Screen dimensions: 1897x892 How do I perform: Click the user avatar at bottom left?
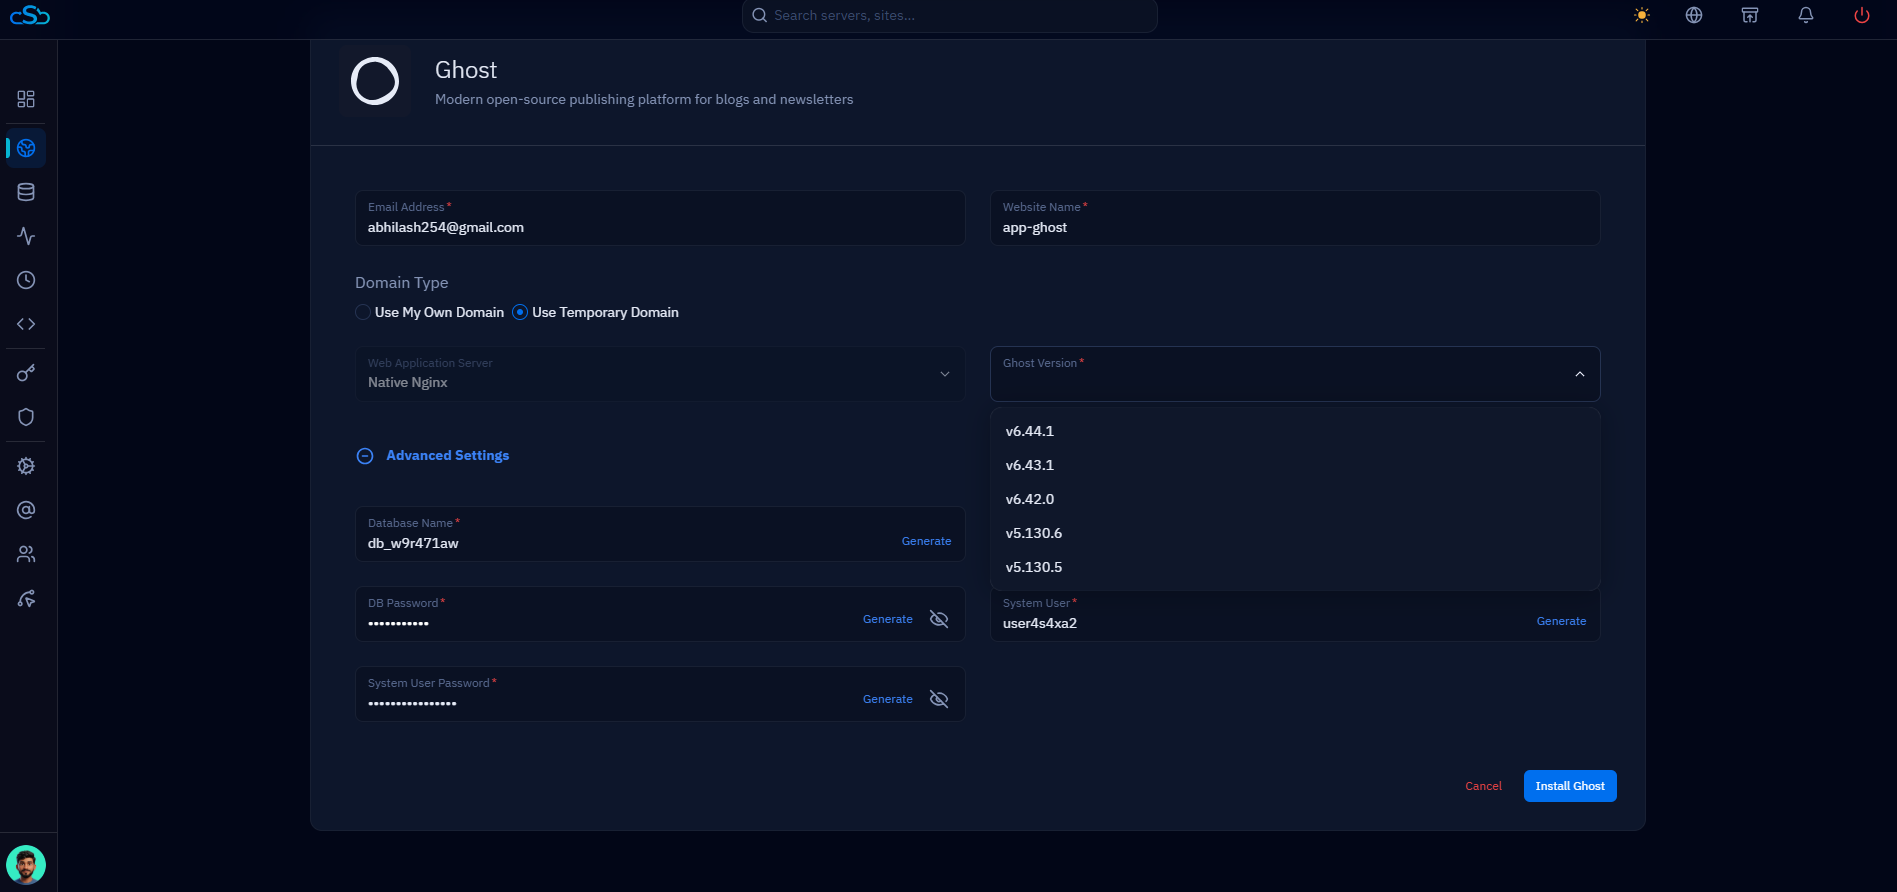(x=26, y=865)
